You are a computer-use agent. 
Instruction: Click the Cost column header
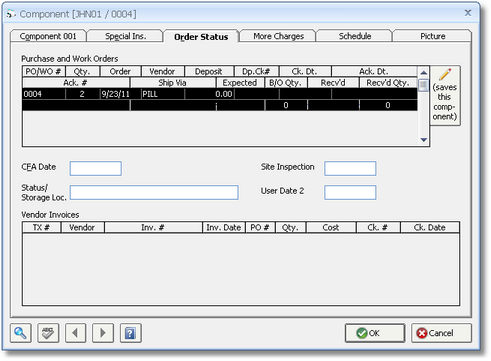(331, 227)
